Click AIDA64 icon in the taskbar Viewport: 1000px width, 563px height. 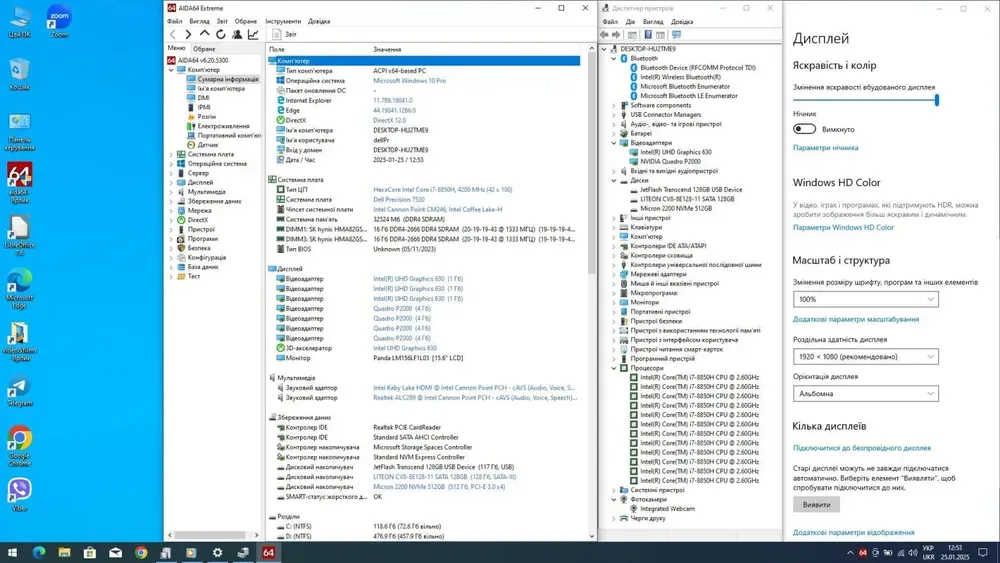point(268,552)
